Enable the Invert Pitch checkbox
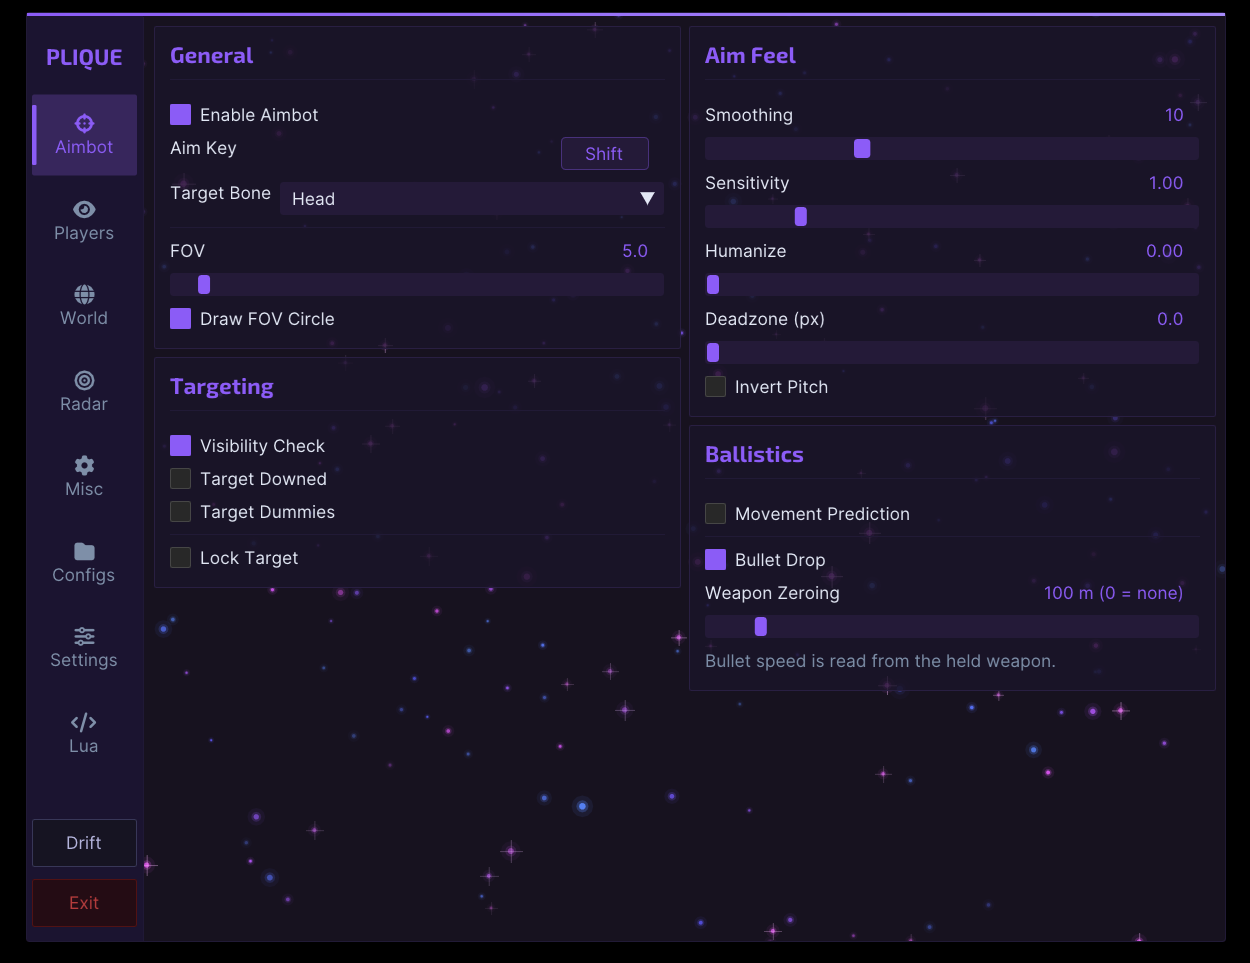The height and width of the screenshot is (963, 1250). (715, 386)
